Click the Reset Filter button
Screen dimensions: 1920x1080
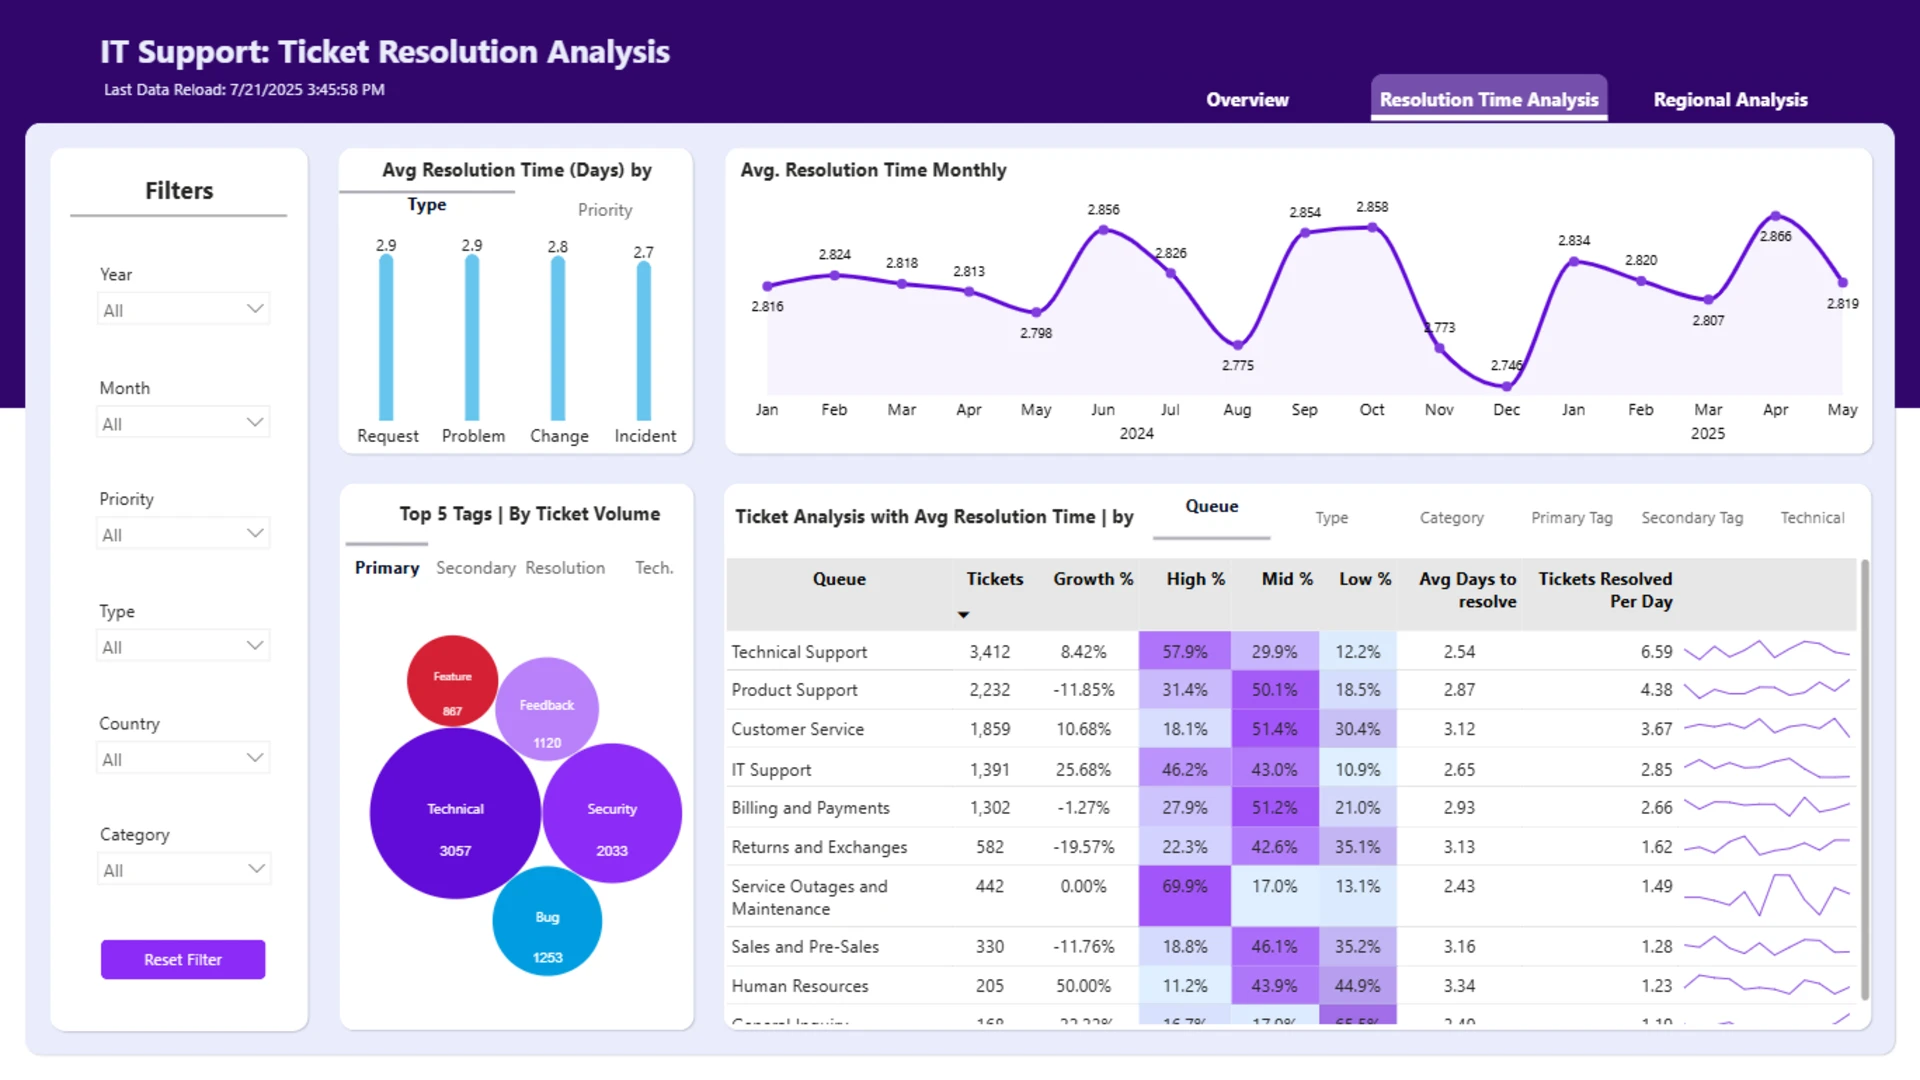(x=183, y=959)
